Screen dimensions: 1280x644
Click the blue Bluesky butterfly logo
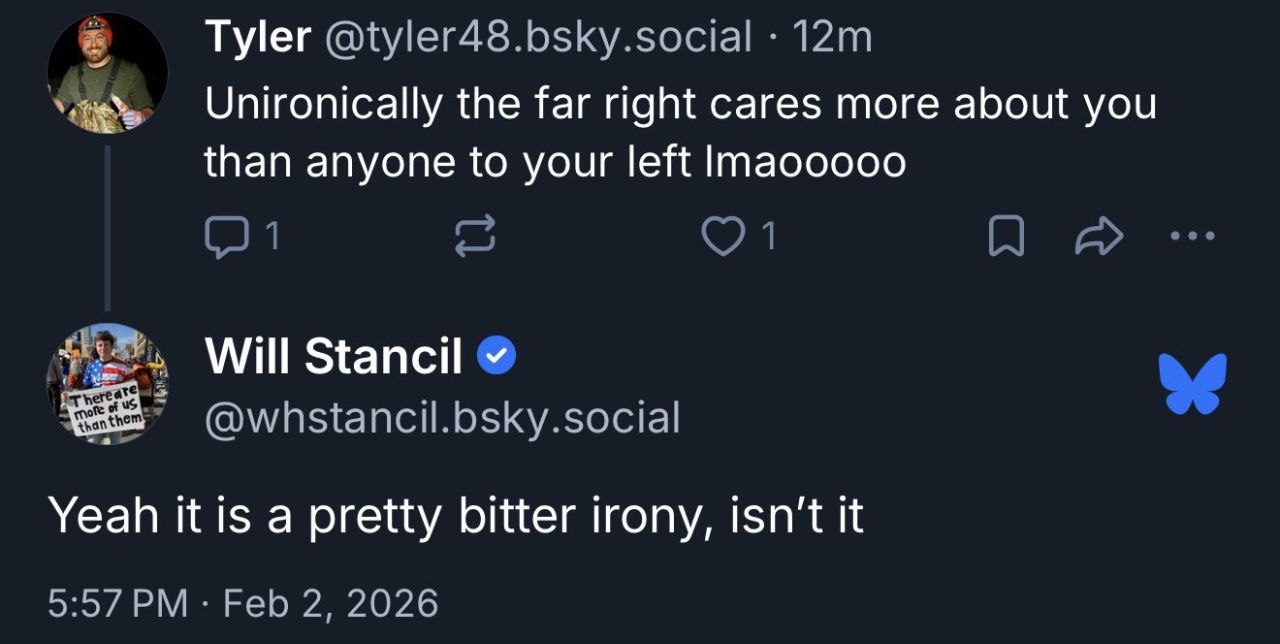(x=1192, y=383)
